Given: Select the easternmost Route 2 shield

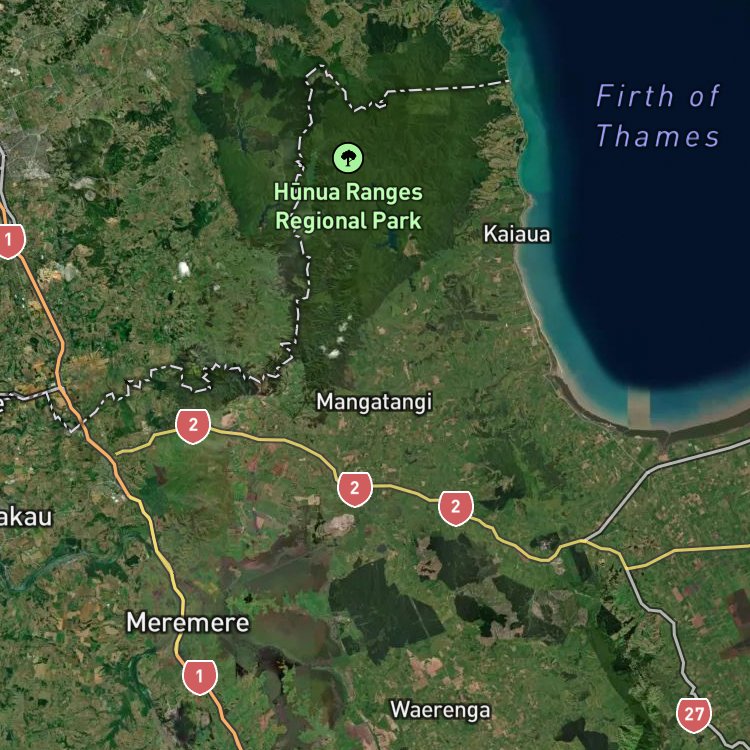Looking at the screenshot, I should (456, 507).
